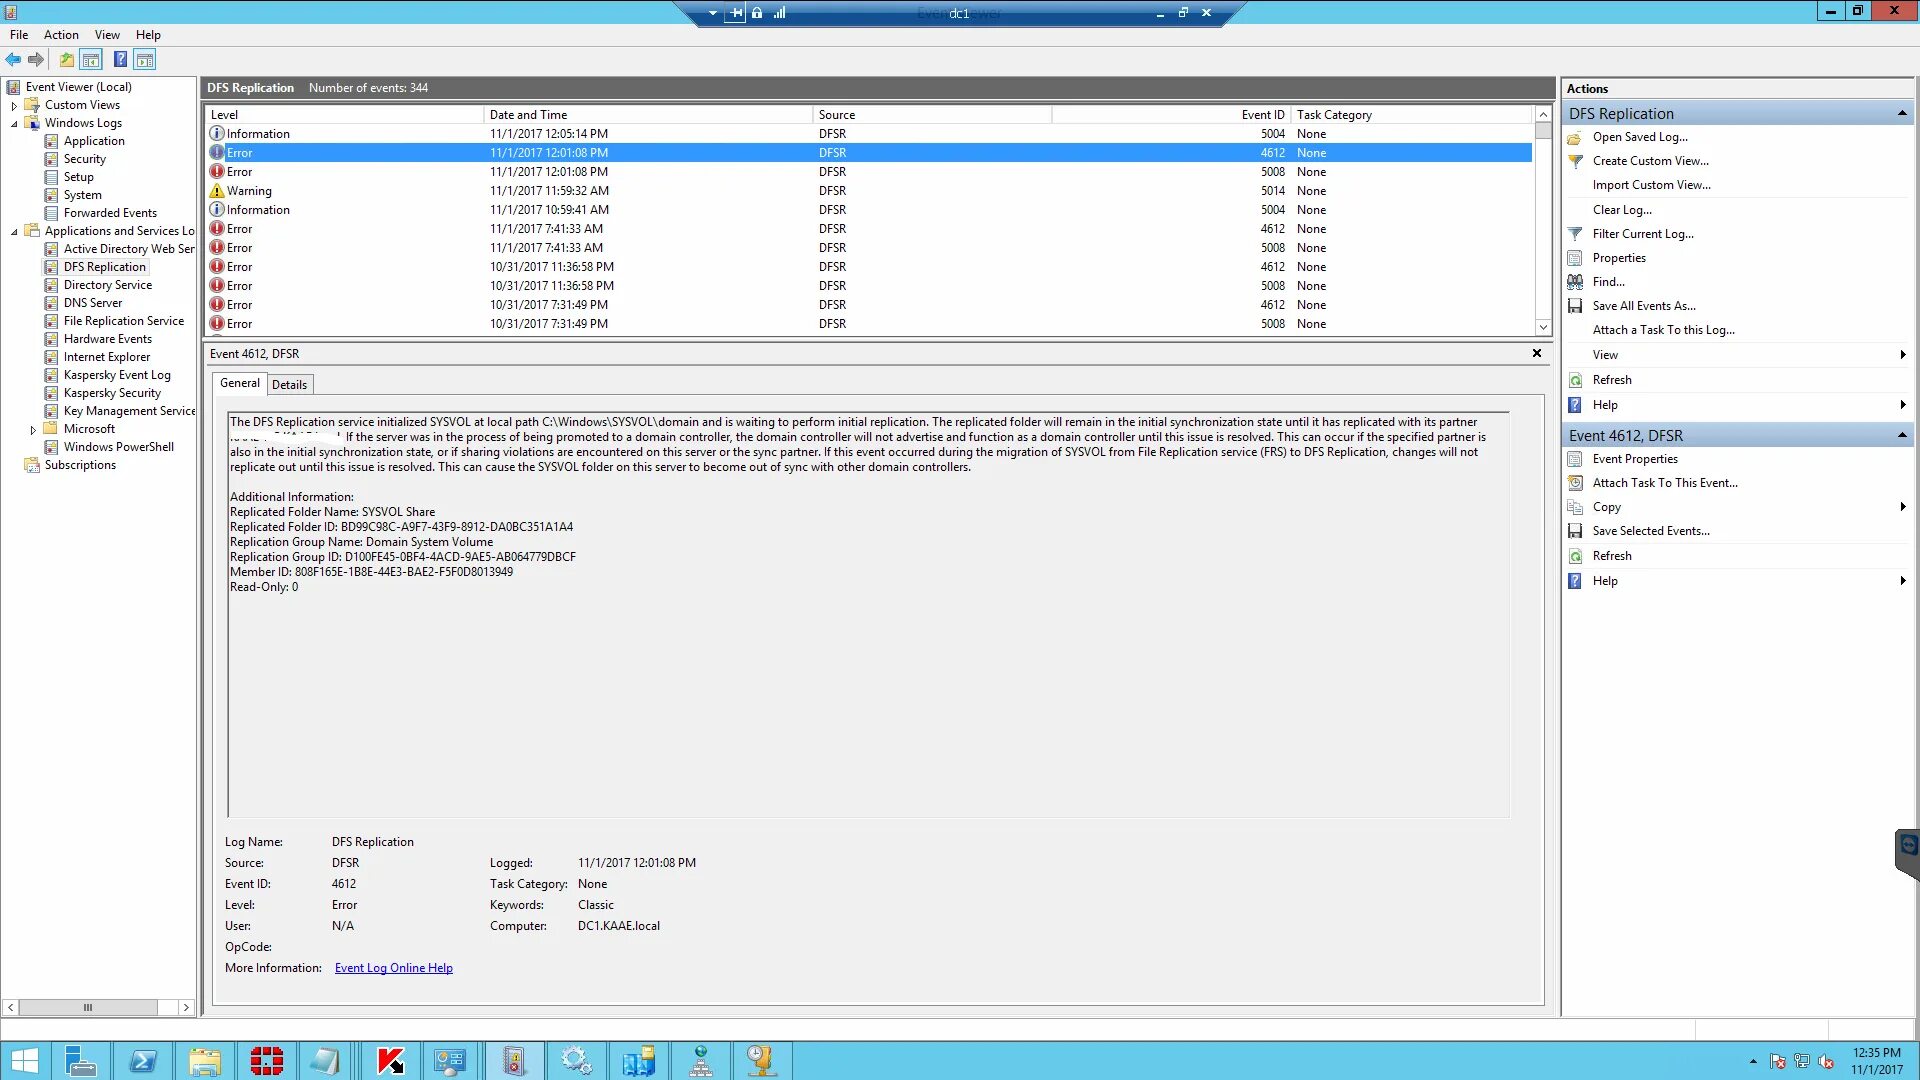
Task: Expand the Microsoft folder node
Action: coord(33,430)
